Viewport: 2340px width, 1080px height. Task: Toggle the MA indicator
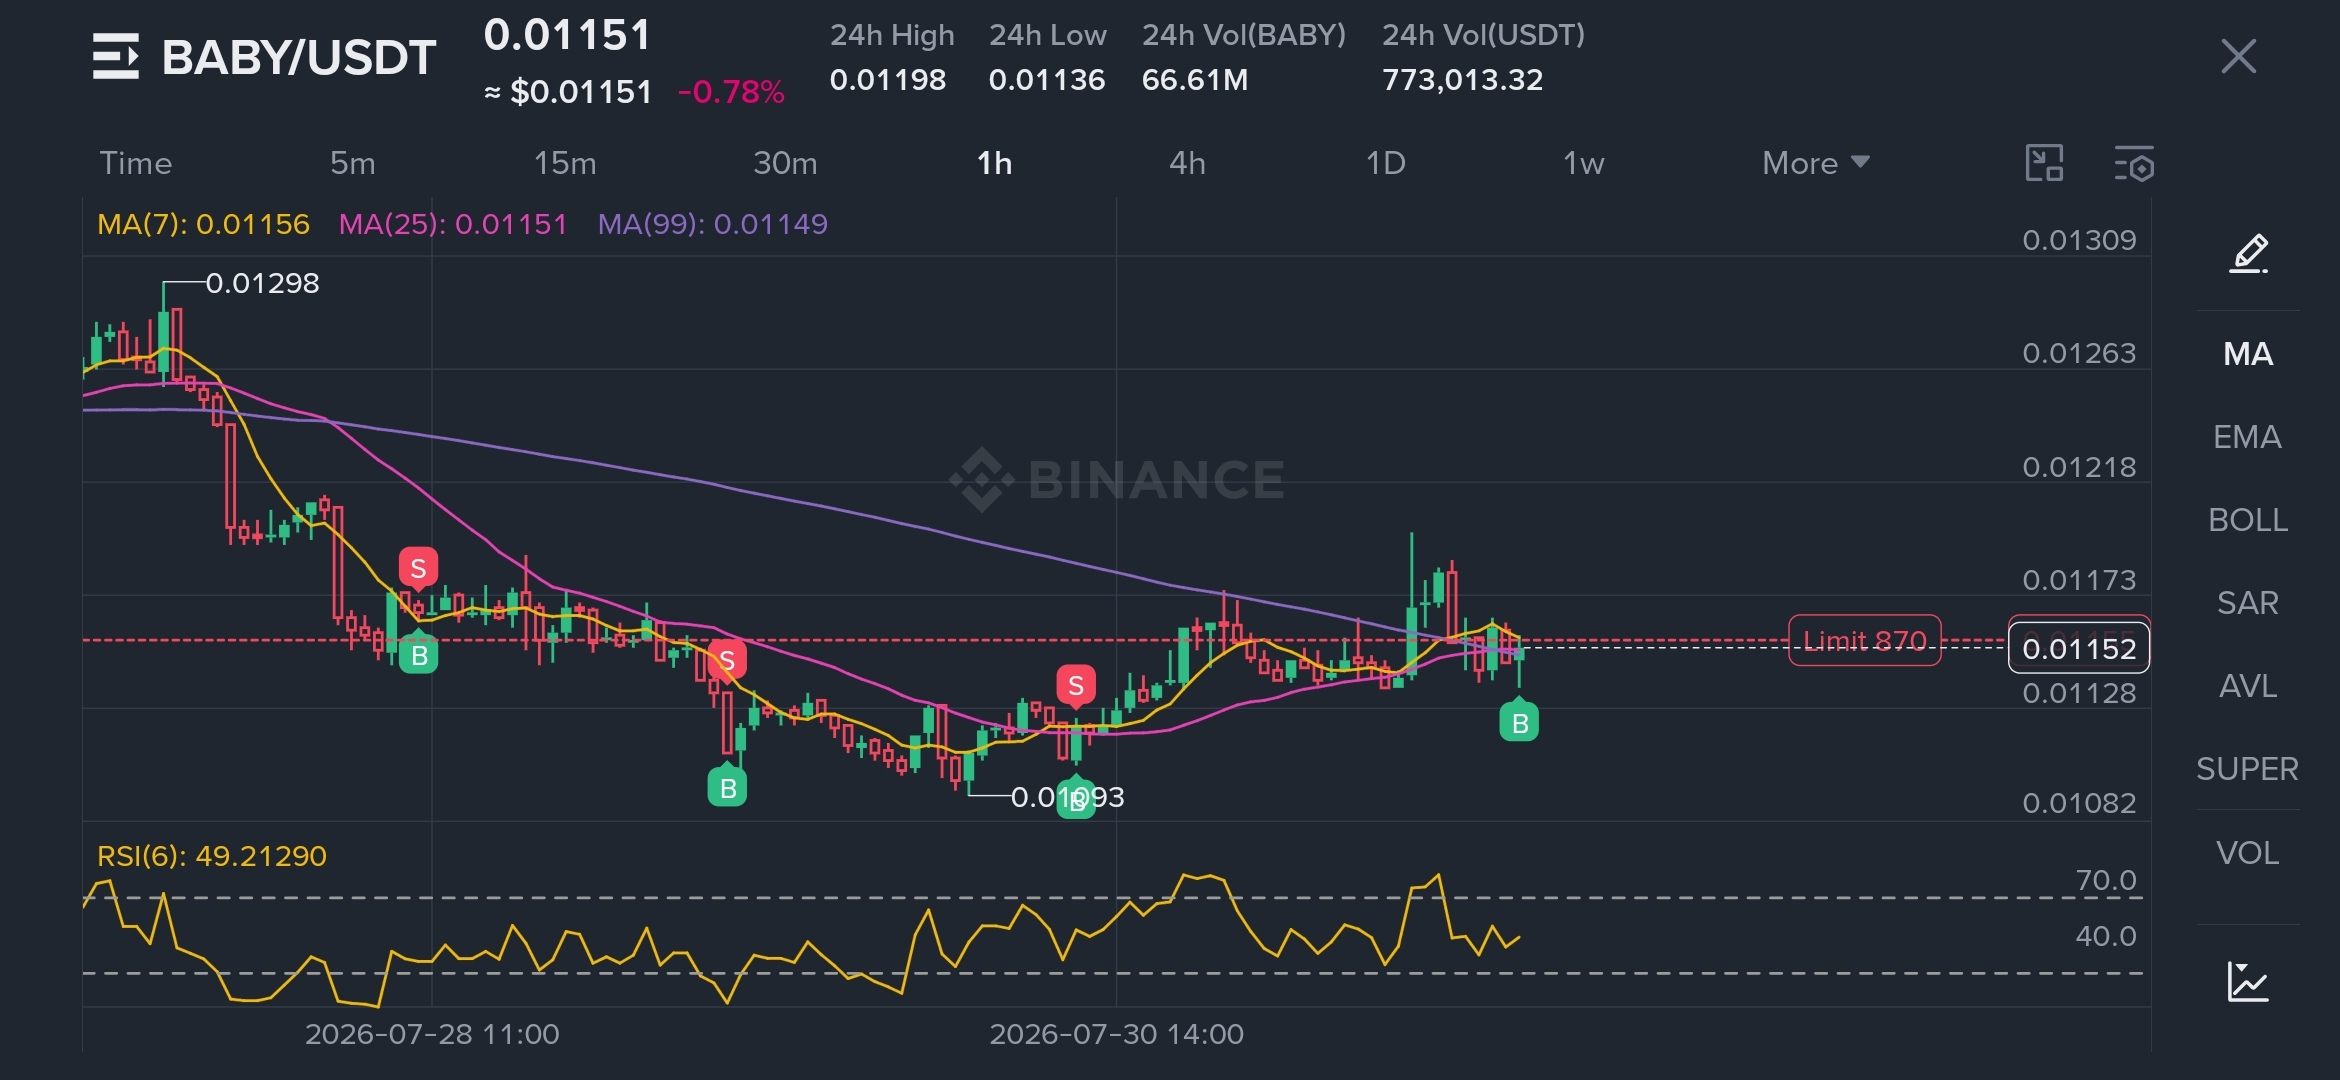[x=2248, y=354]
